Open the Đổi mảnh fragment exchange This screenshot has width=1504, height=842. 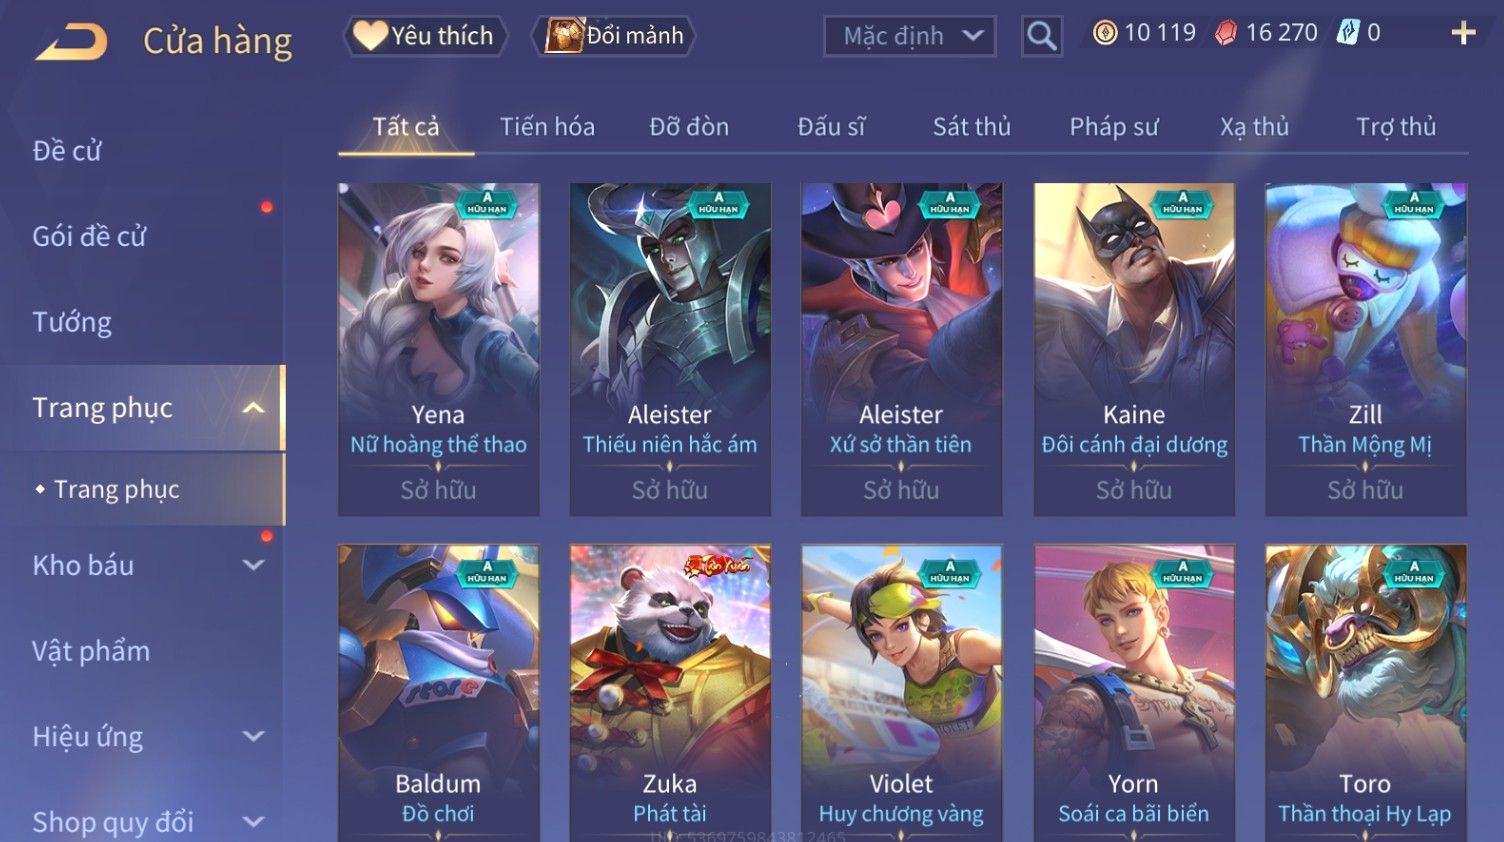coord(613,36)
